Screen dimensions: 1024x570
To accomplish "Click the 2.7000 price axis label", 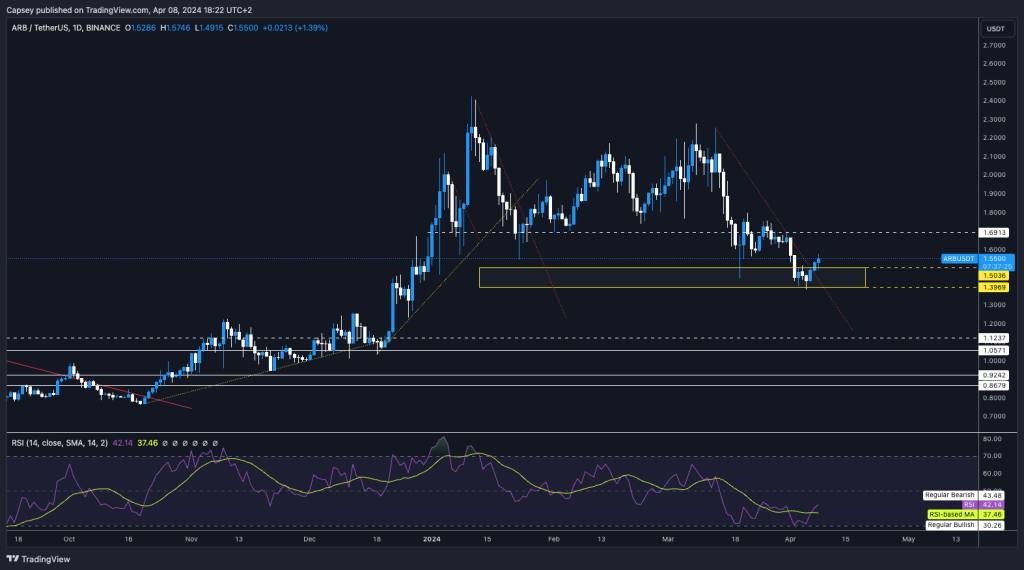I will pos(994,45).
